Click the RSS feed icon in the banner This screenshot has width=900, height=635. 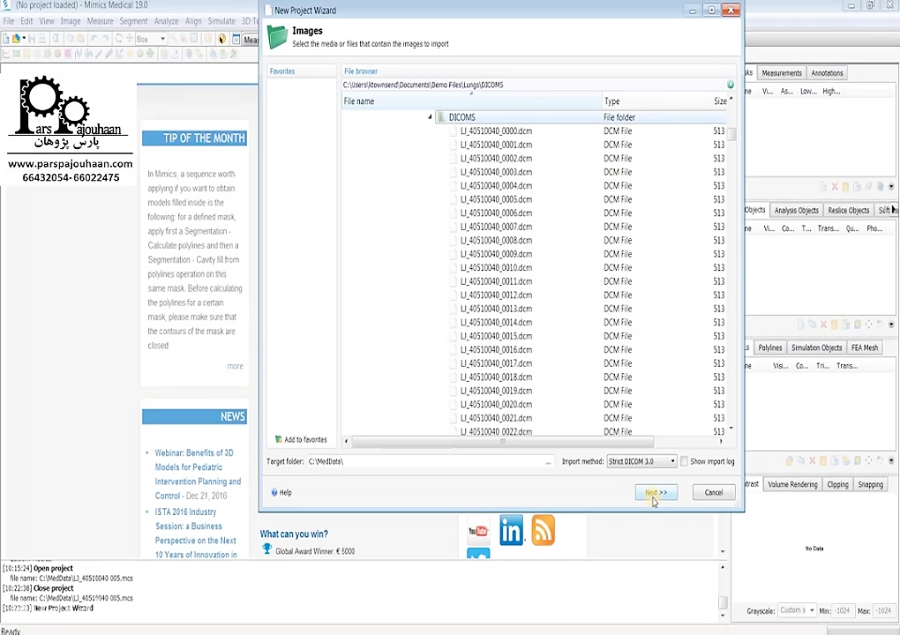pos(543,531)
